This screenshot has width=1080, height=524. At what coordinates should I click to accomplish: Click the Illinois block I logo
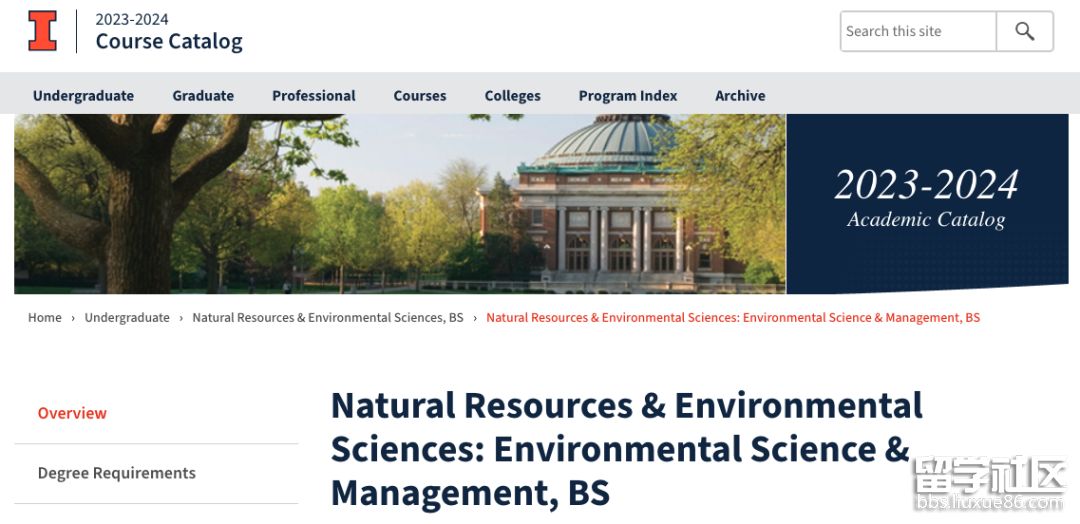click(x=43, y=31)
